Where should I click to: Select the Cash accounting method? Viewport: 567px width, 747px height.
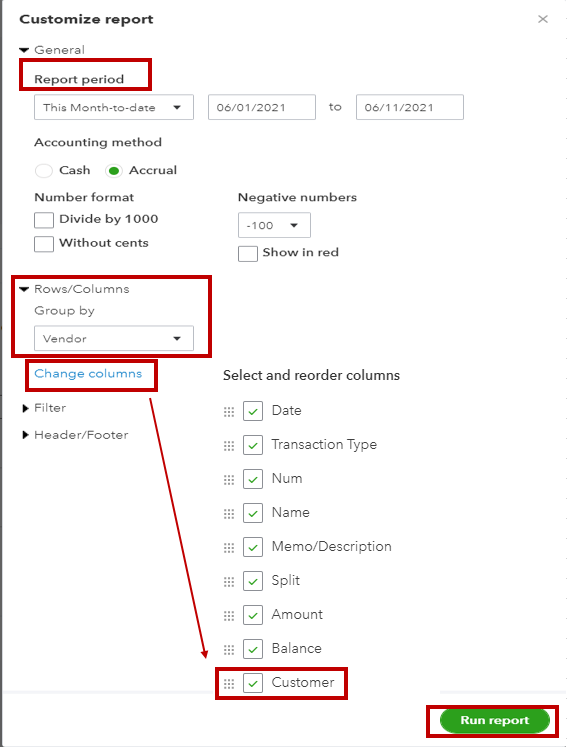click(x=43, y=171)
